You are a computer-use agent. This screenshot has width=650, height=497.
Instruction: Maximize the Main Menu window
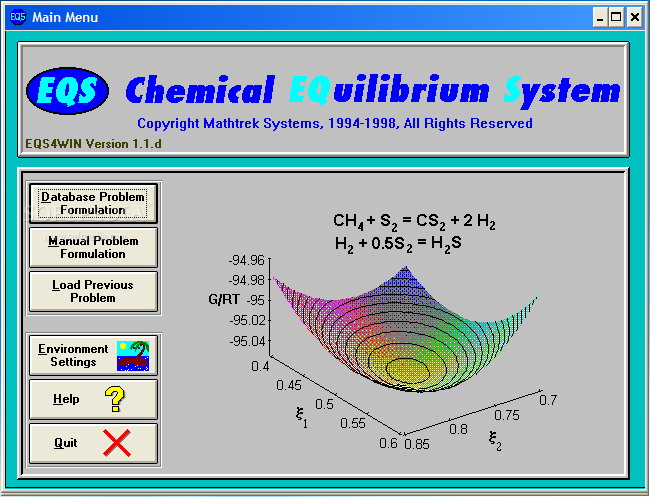(x=616, y=17)
